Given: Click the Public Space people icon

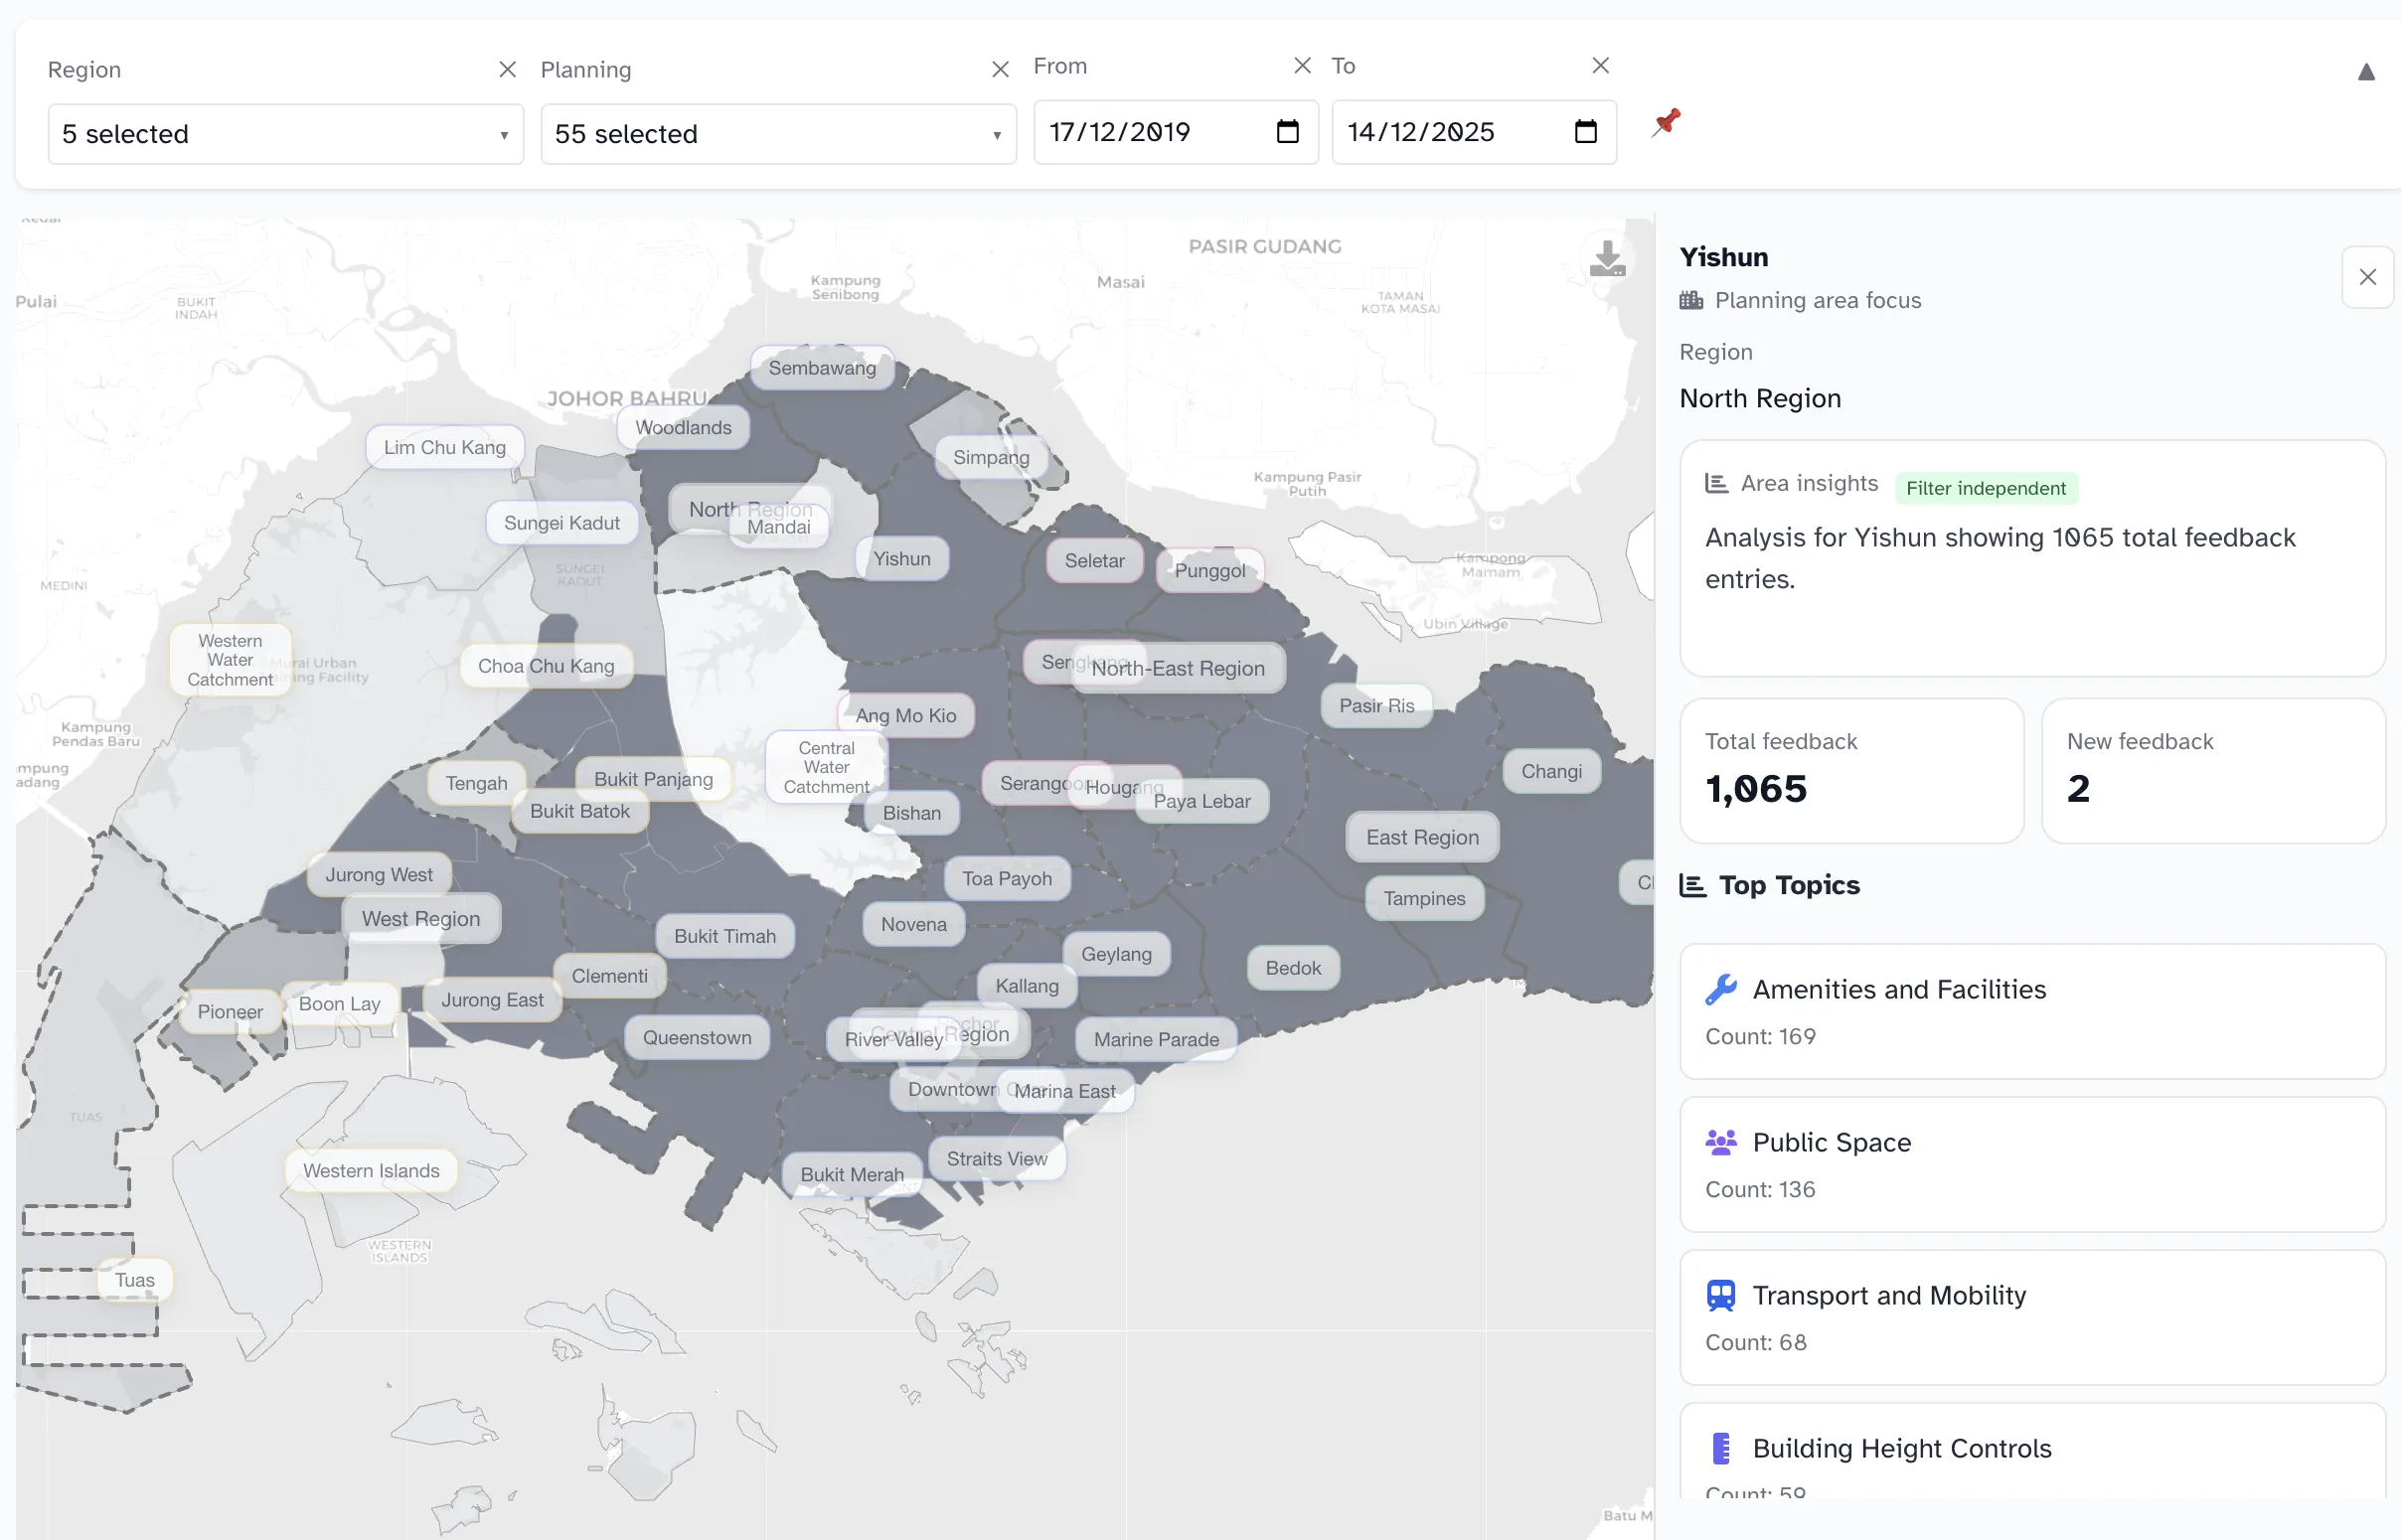Looking at the screenshot, I should click(x=1721, y=1143).
